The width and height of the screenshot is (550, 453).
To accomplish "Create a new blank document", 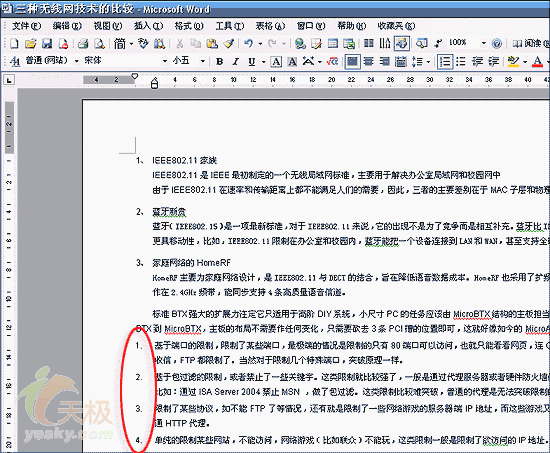I will (14, 44).
